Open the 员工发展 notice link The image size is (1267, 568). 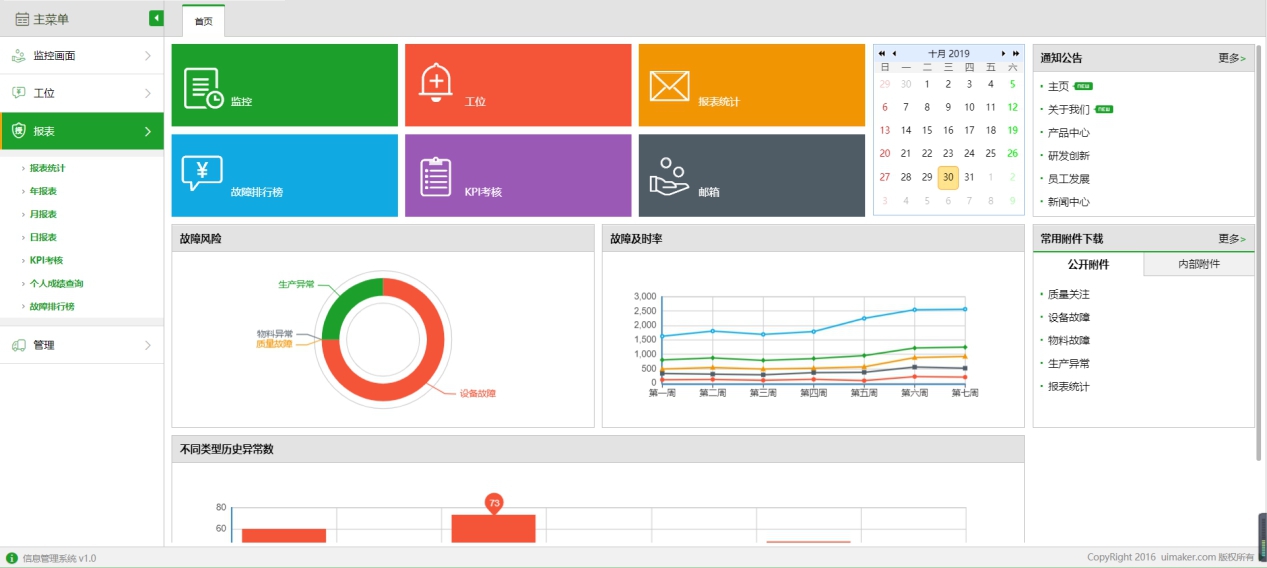pos(1069,179)
